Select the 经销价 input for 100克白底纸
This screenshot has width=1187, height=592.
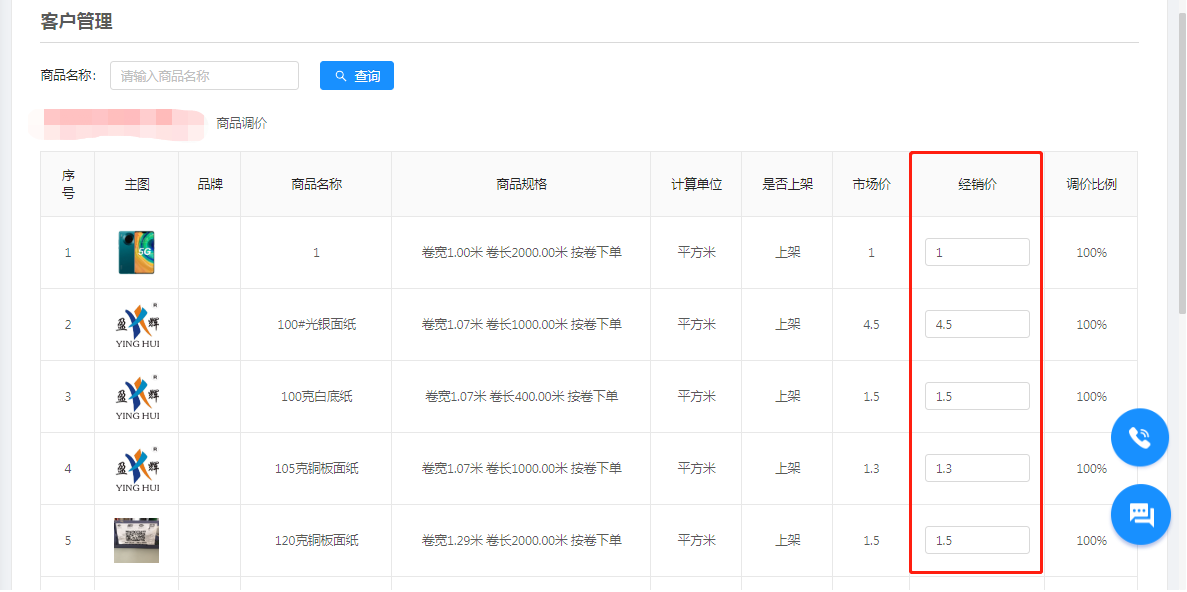click(x=977, y=397)
